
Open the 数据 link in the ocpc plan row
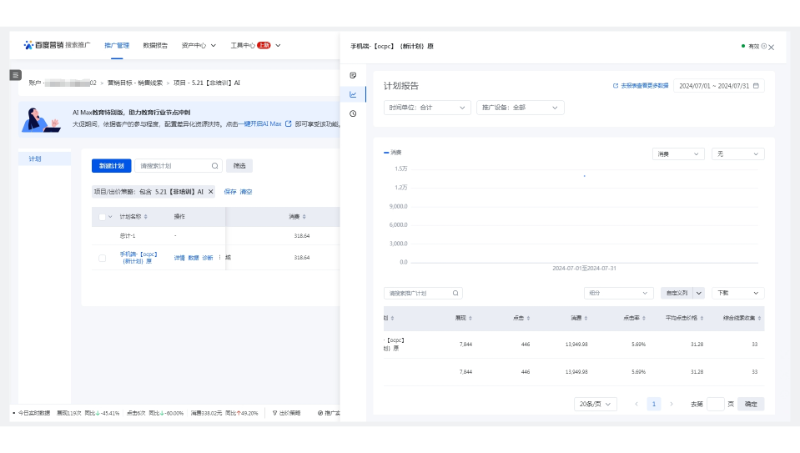pos(193,258)
